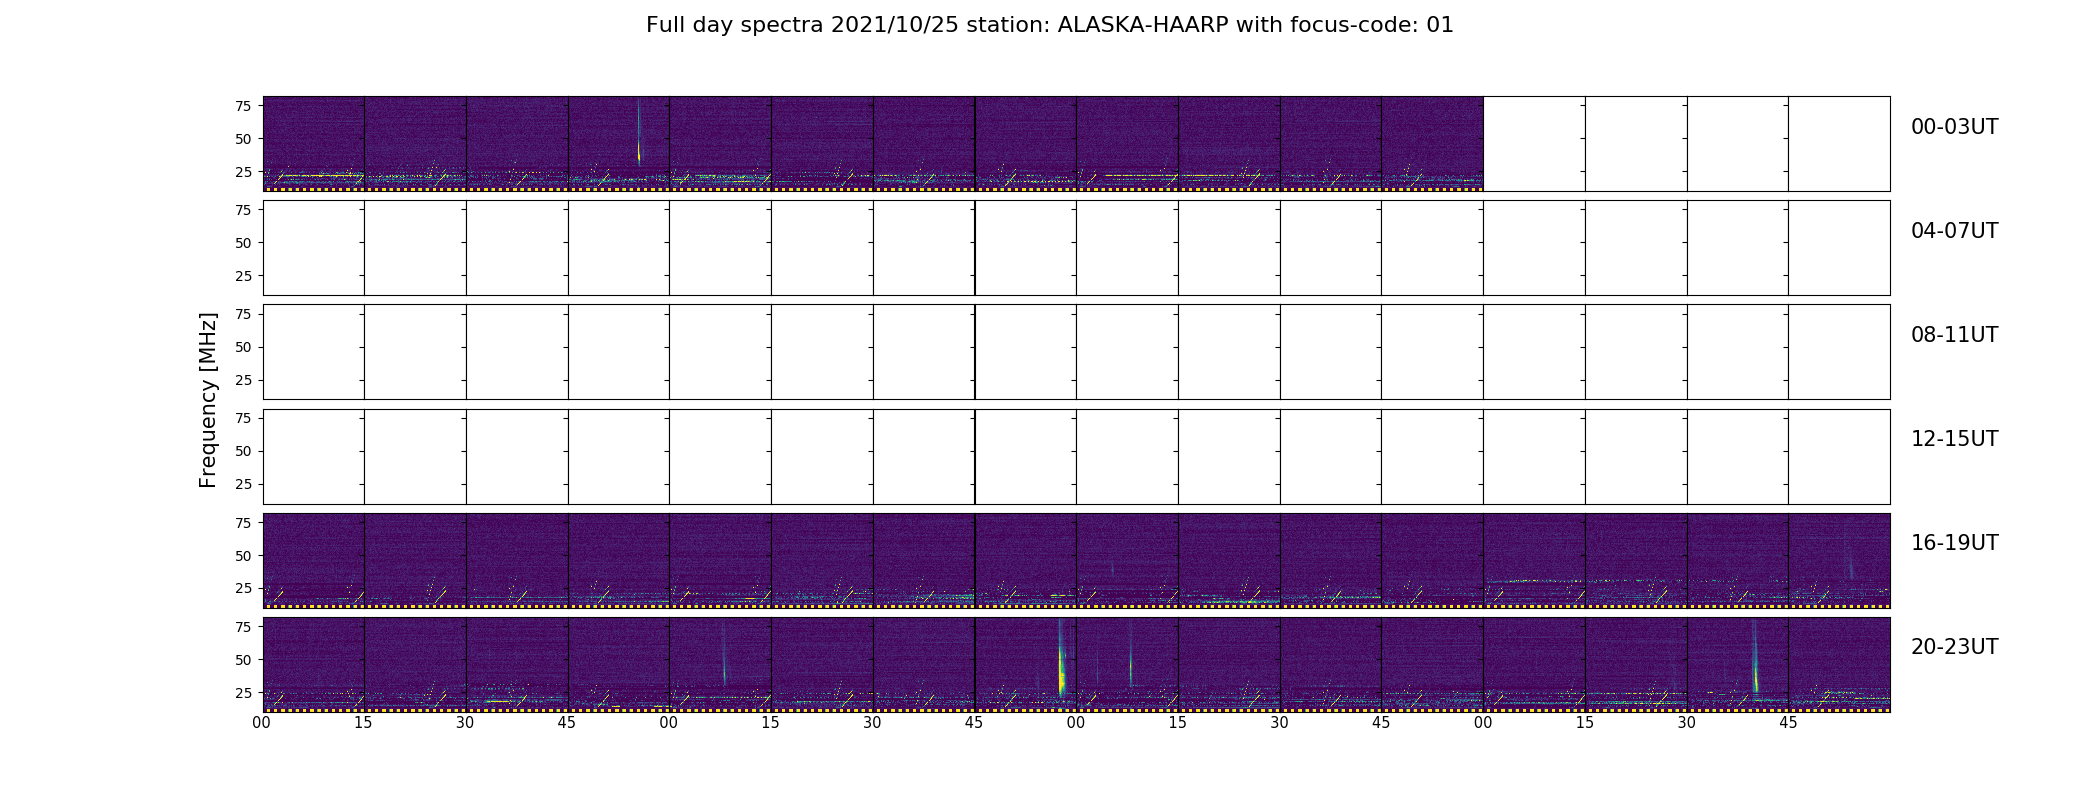Image resolution: width=2100 pixels, height=800 pixels.
Task: Click the '04-07UT' row label
Action: pos(1954,231)
